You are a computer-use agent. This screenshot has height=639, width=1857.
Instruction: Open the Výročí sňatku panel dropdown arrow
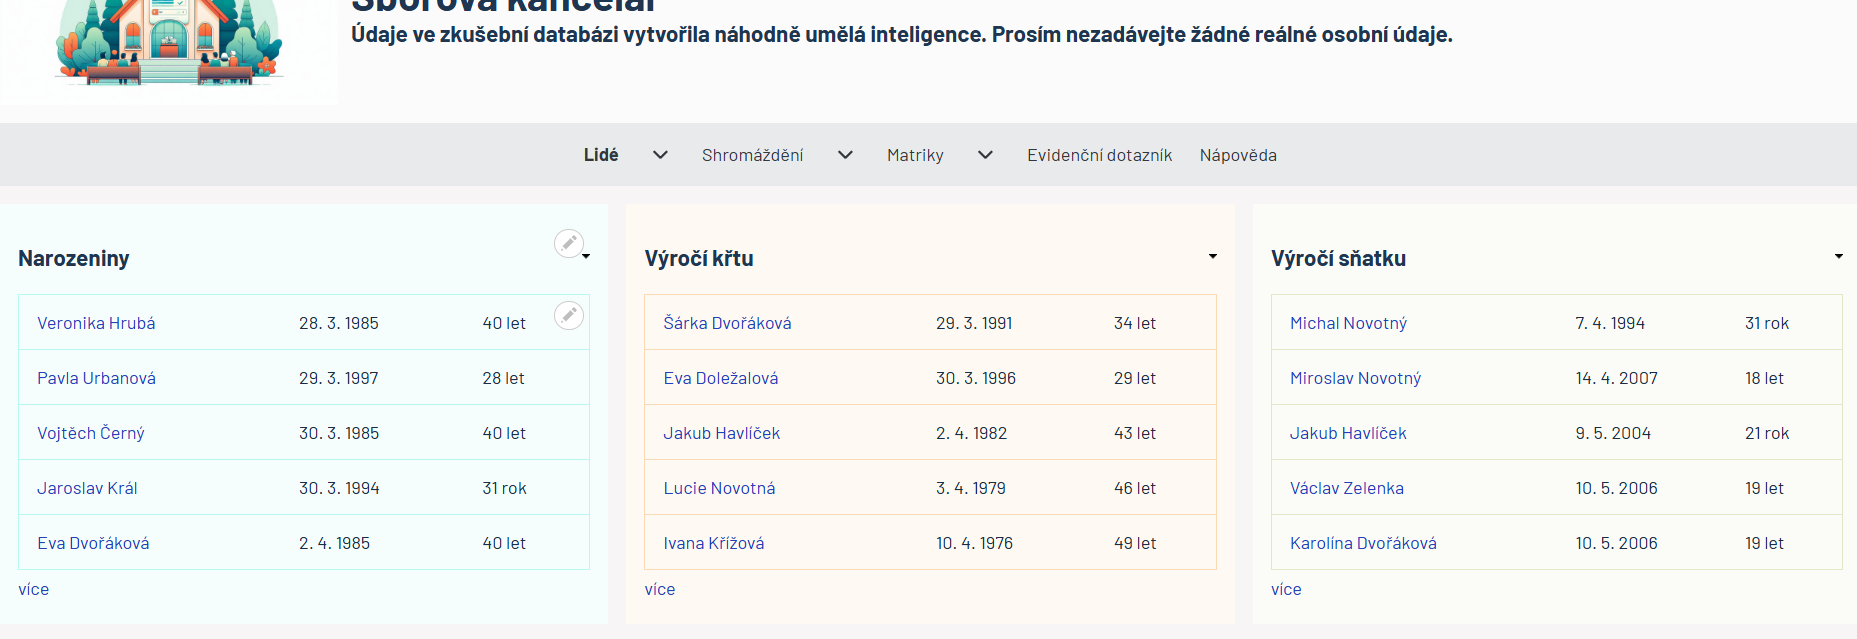(x=1838, y=257)
